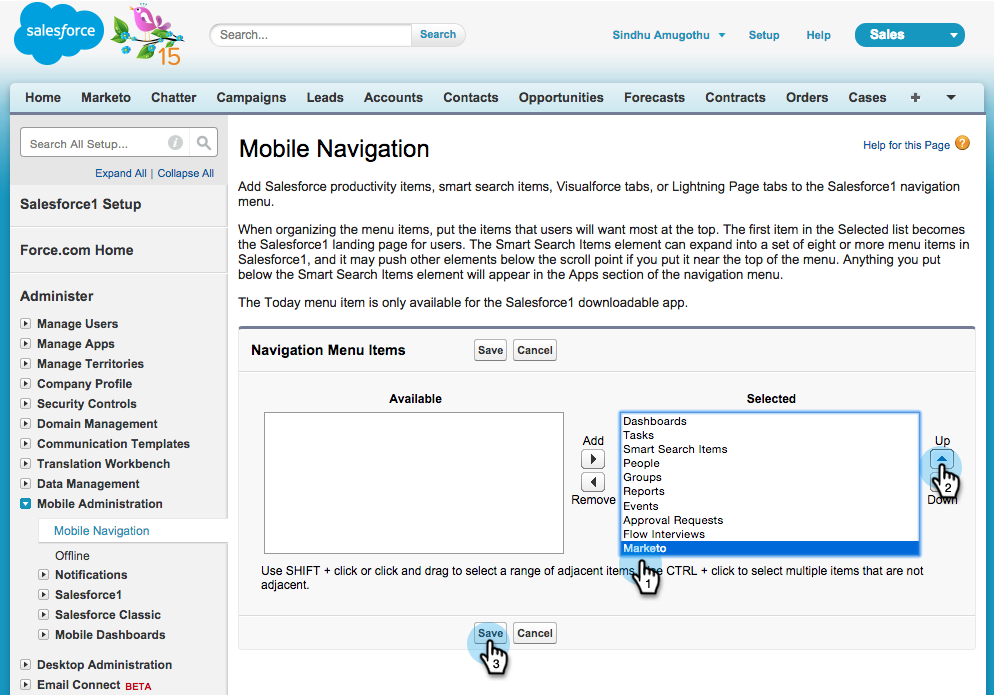Click the bottom Cancel button

(x=534, y=633)
